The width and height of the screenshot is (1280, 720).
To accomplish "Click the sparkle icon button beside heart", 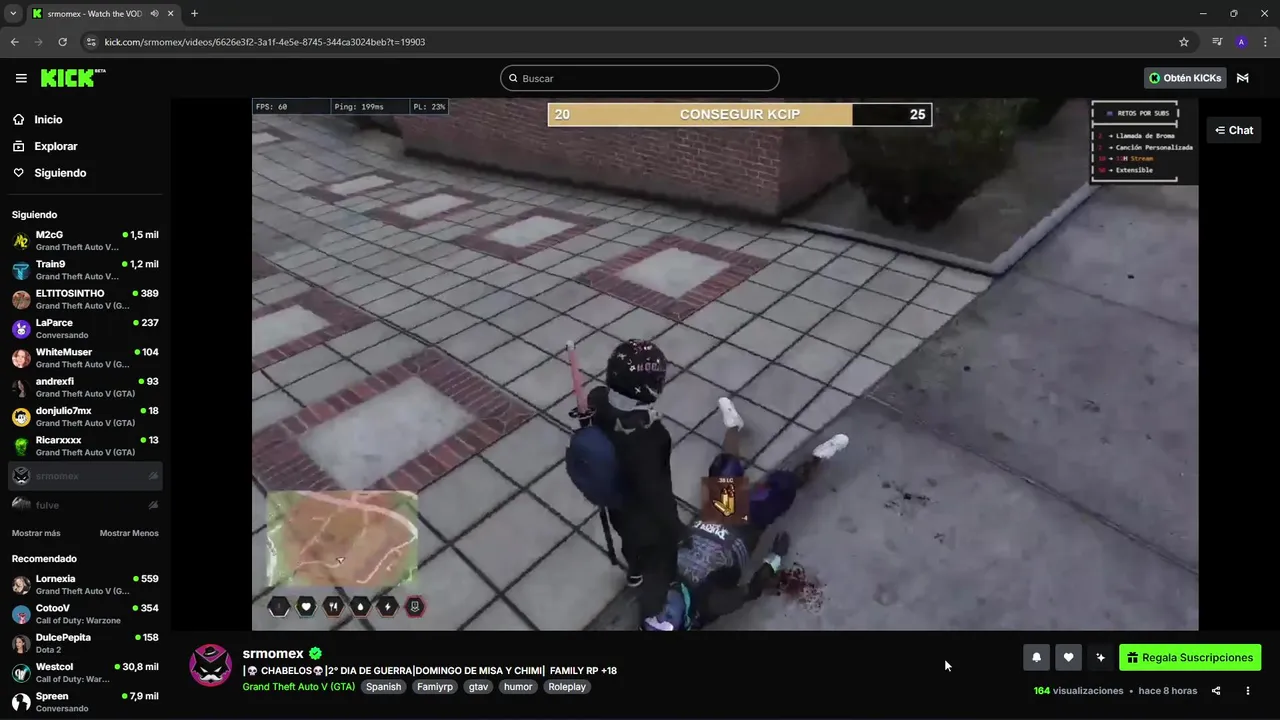I will (x=1100, y=657).
